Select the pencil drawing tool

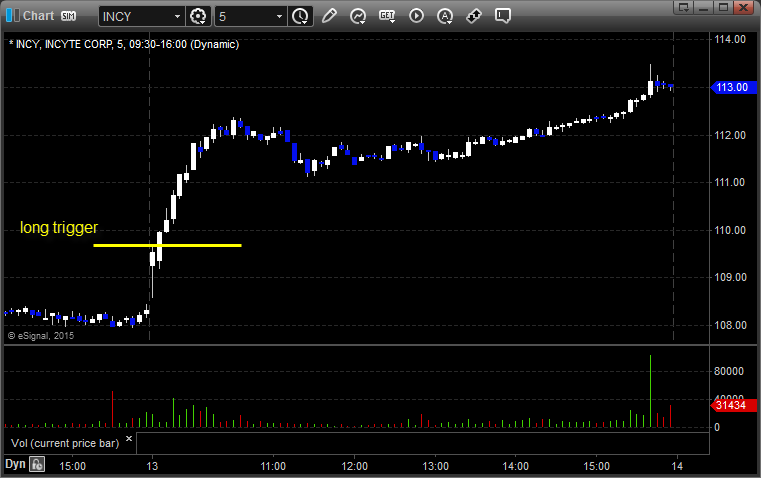coord(329,16)
